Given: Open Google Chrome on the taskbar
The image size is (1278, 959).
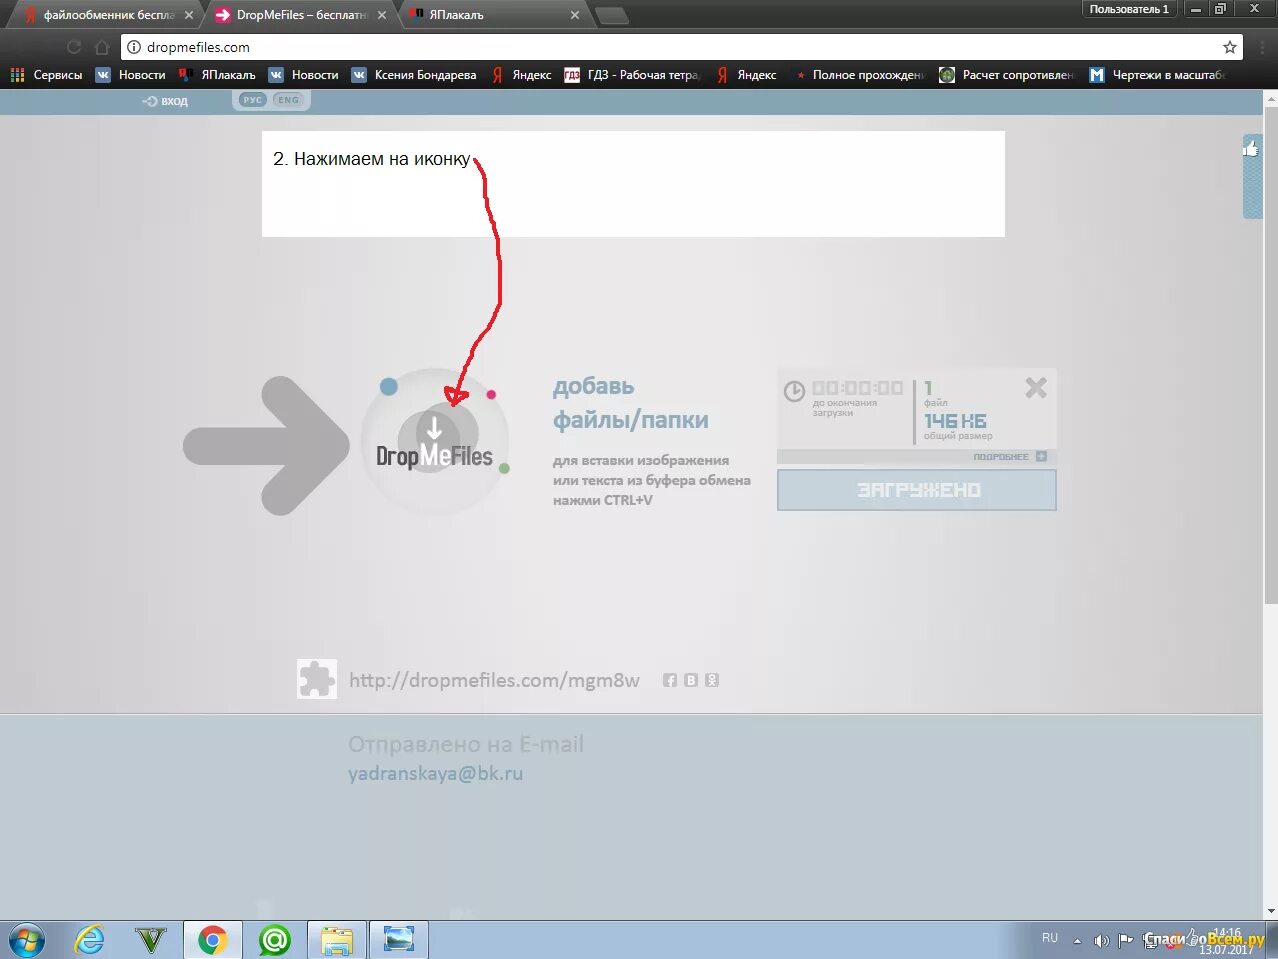Looking at the screenshot, I should (212, 940).
